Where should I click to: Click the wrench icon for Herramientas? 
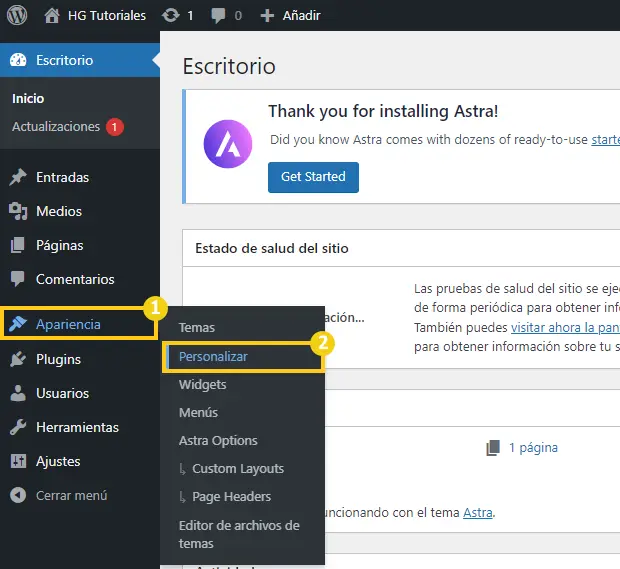click(x=18, y=427)
